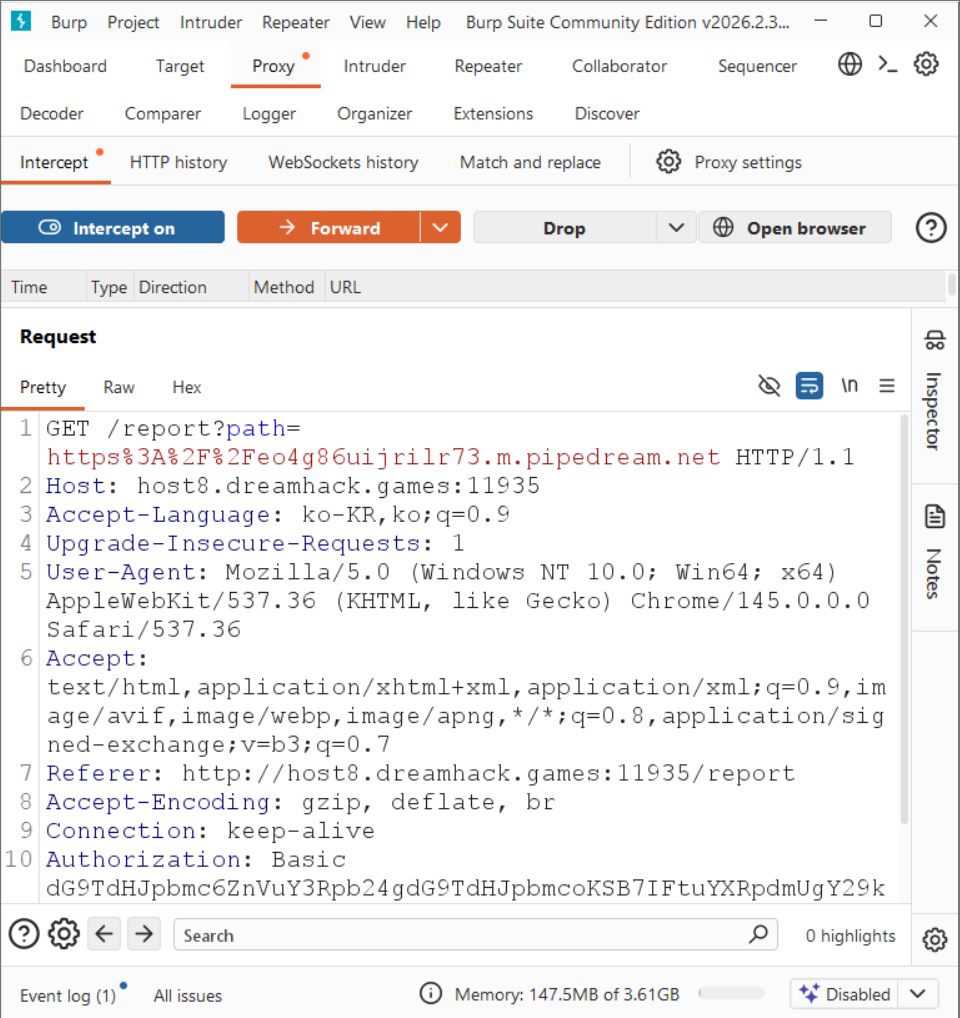Viewport: 960px width, 1018px height.
Task: Open the View menu
Action: pyautogui.click(x=367, y=22)
